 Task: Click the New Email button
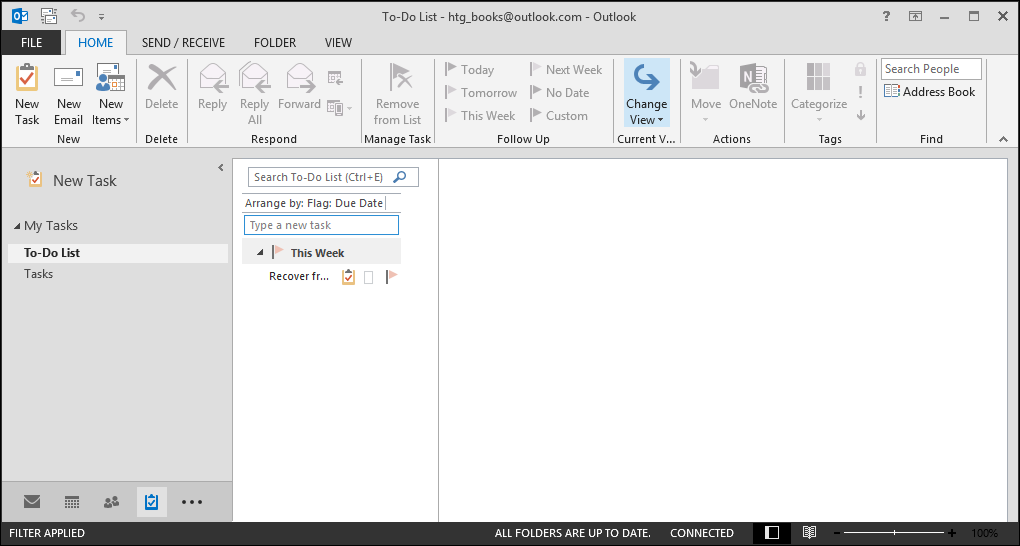[68, 94]
